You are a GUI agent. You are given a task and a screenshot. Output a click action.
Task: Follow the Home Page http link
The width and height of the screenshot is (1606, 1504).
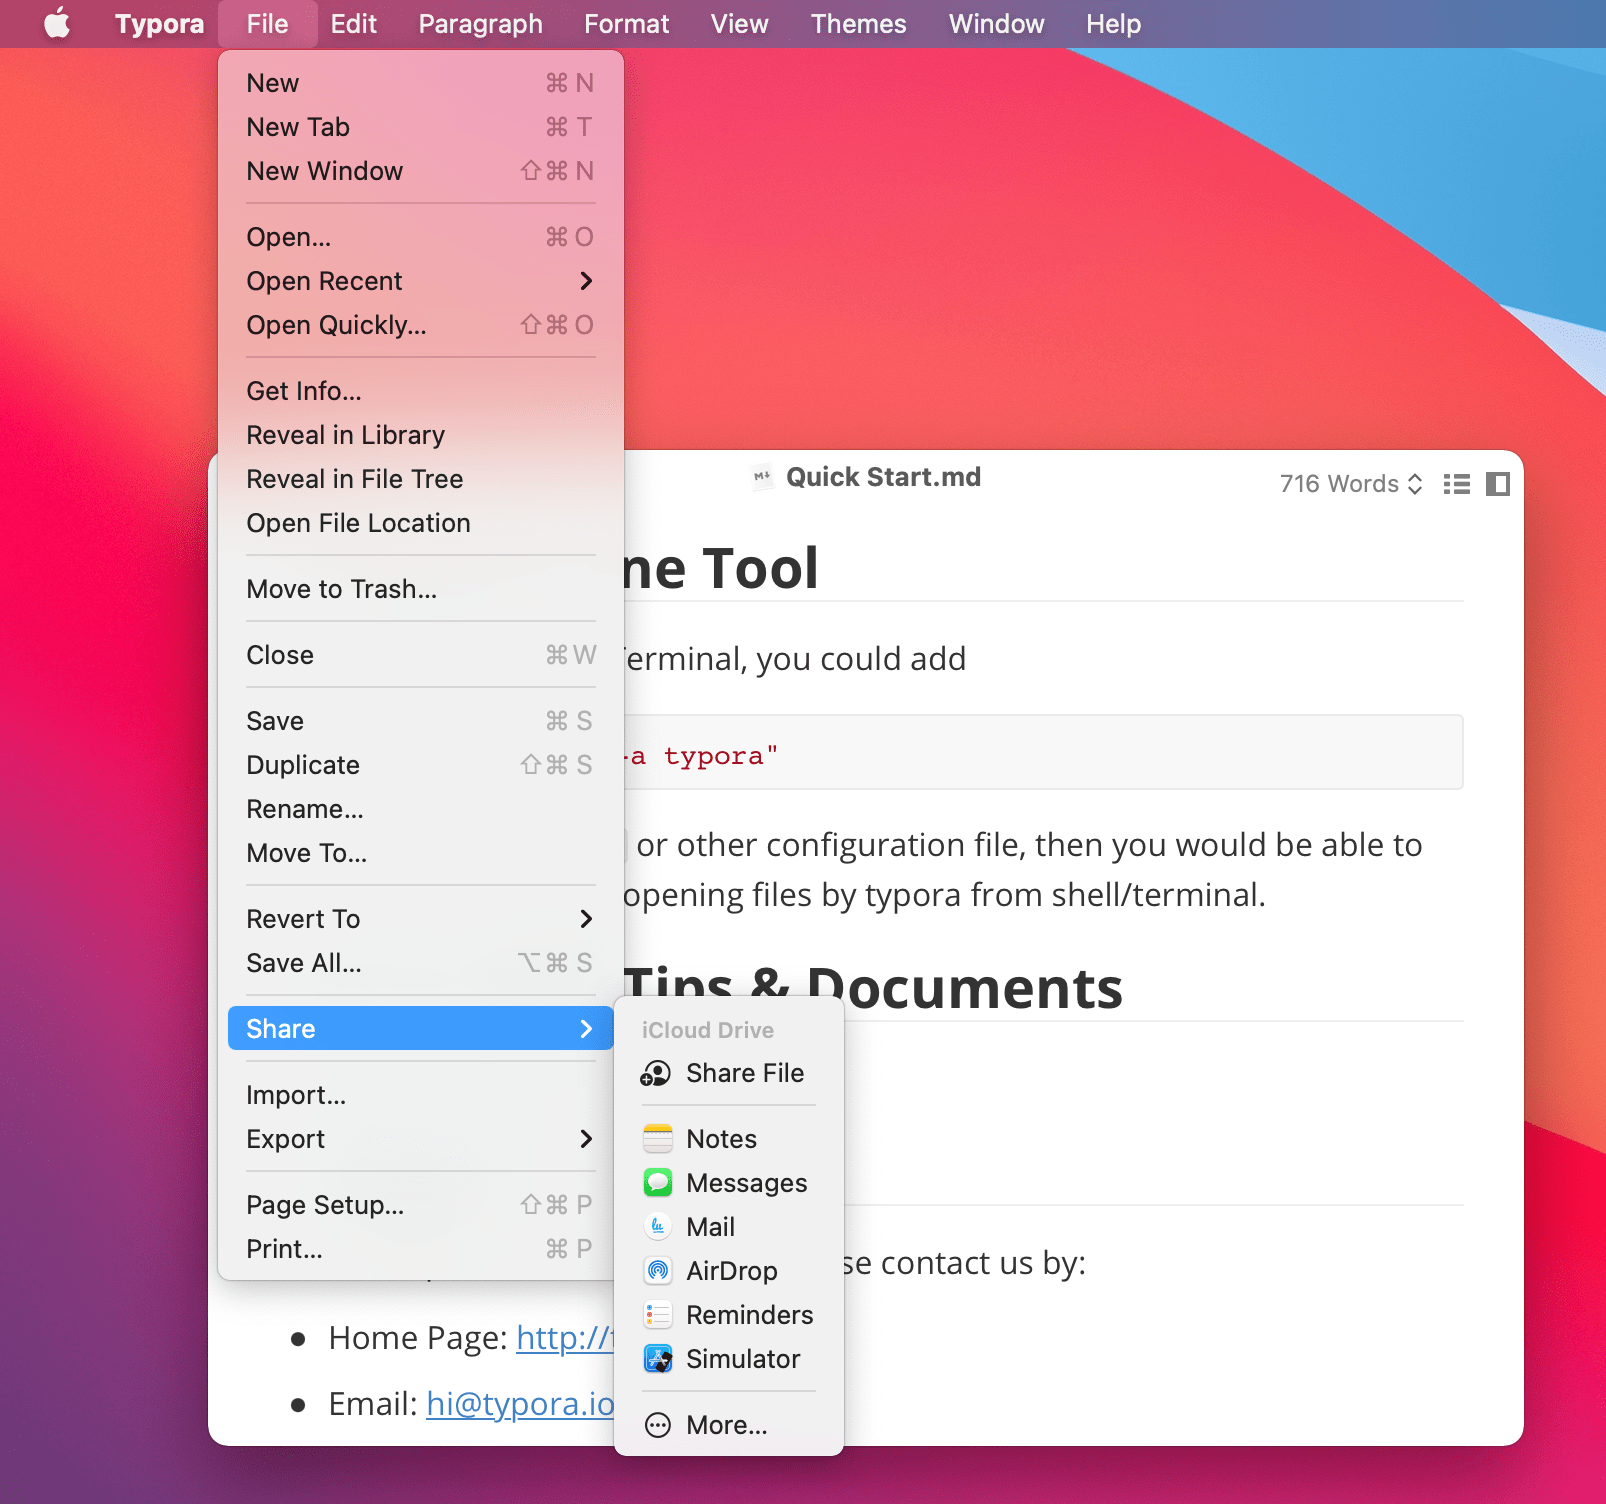tap(564, 1338)
